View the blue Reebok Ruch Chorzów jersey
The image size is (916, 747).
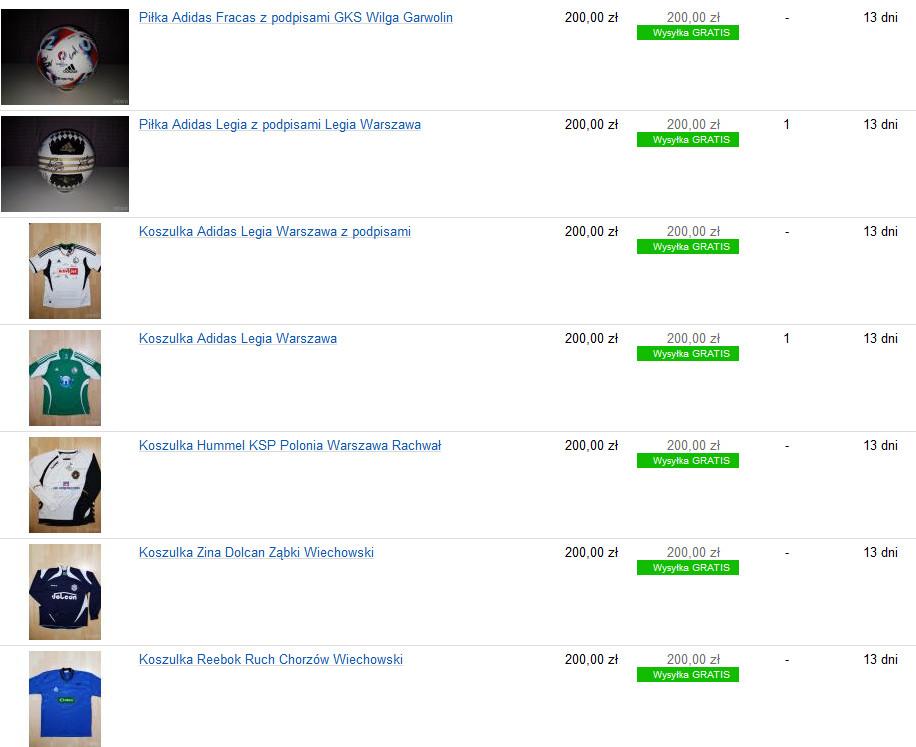[65, 698]
